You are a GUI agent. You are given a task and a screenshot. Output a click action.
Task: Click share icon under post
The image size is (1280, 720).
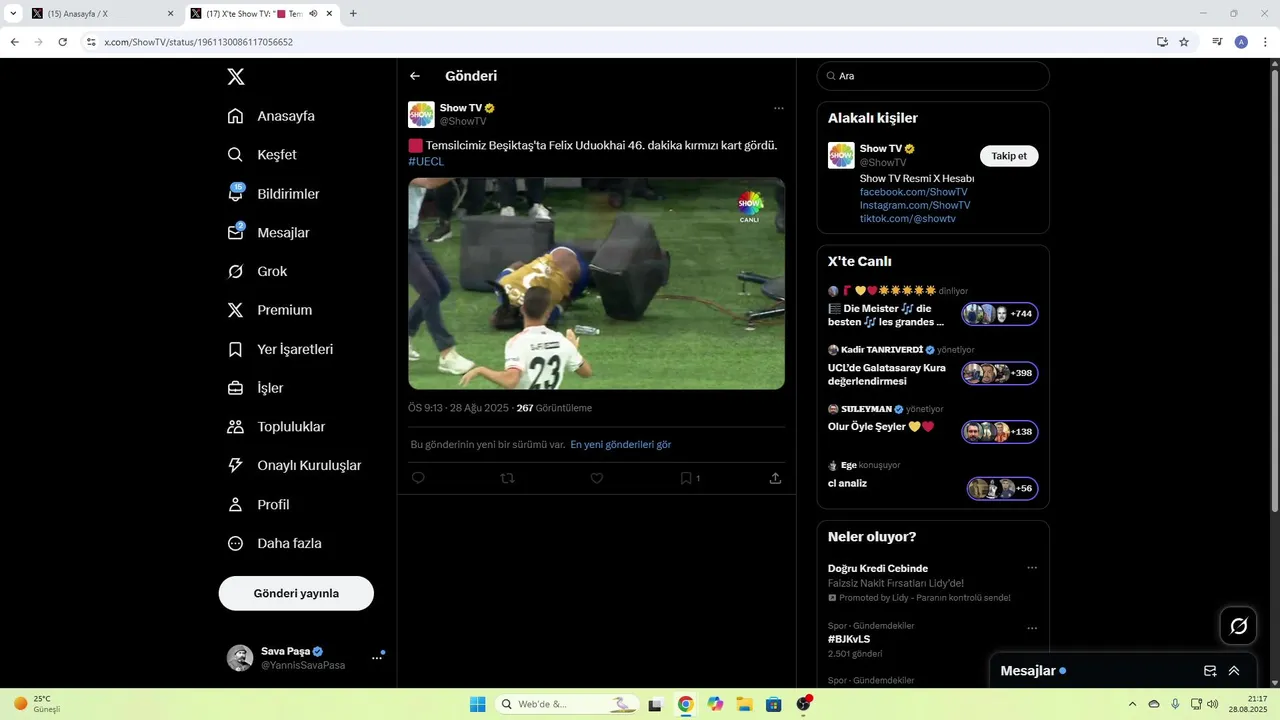tap(775, 478)
